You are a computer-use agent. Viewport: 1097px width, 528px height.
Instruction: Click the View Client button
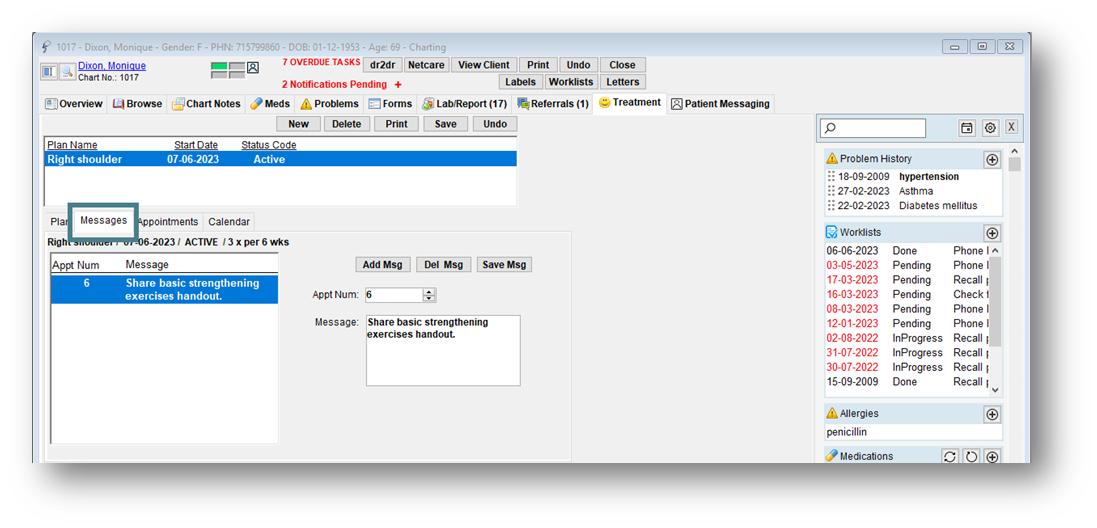[483, 65]
